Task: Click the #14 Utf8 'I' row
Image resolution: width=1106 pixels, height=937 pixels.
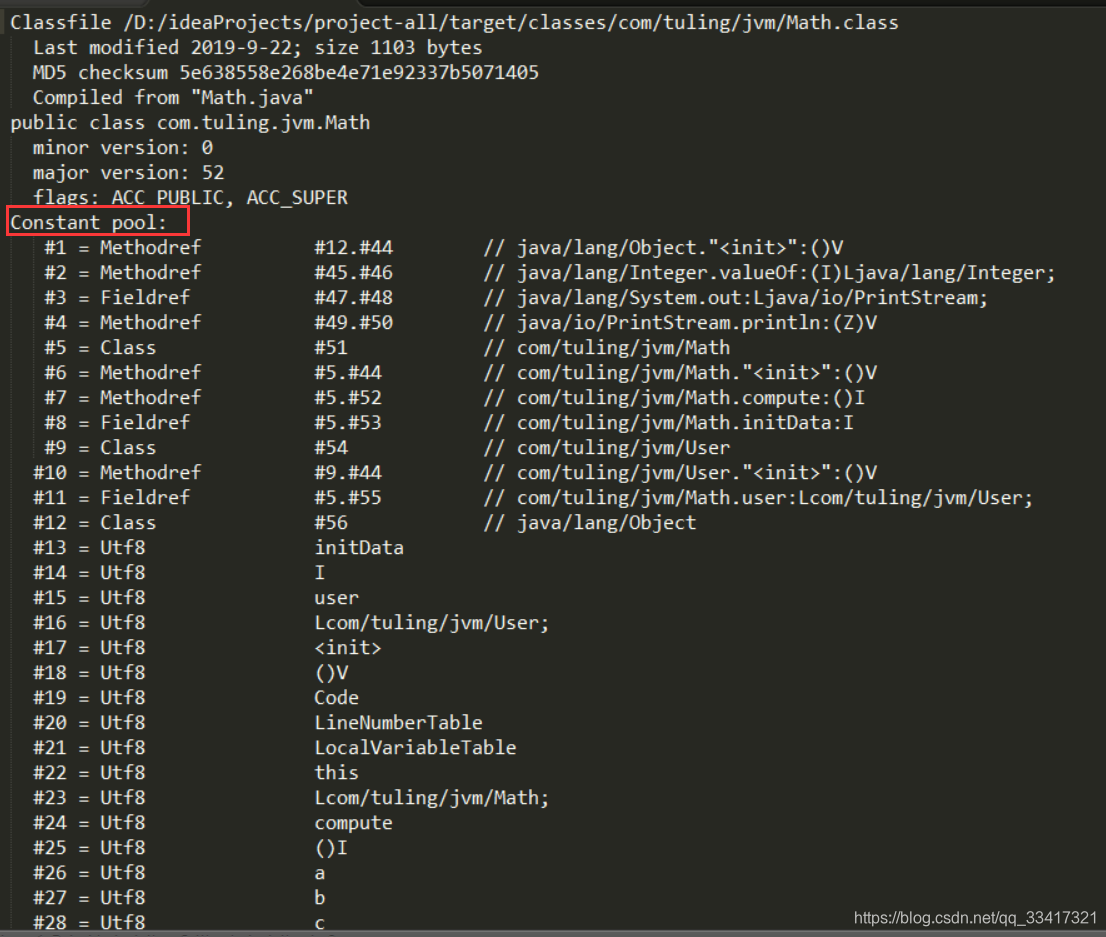Action: (179, 573)
